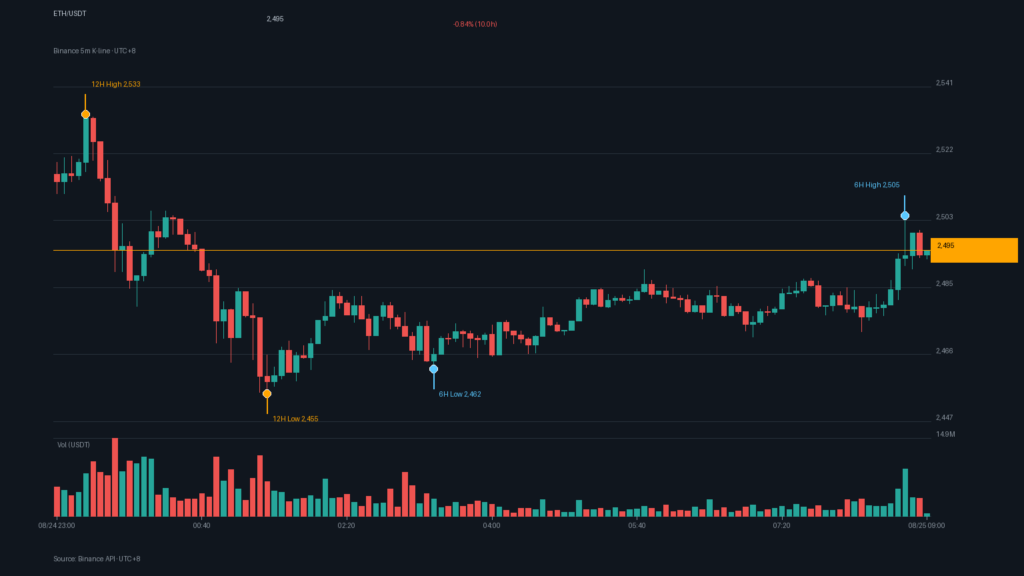Click the -0.84% (10.0h) change label
The image size is (1024, 576).
[x=475, y=24]
